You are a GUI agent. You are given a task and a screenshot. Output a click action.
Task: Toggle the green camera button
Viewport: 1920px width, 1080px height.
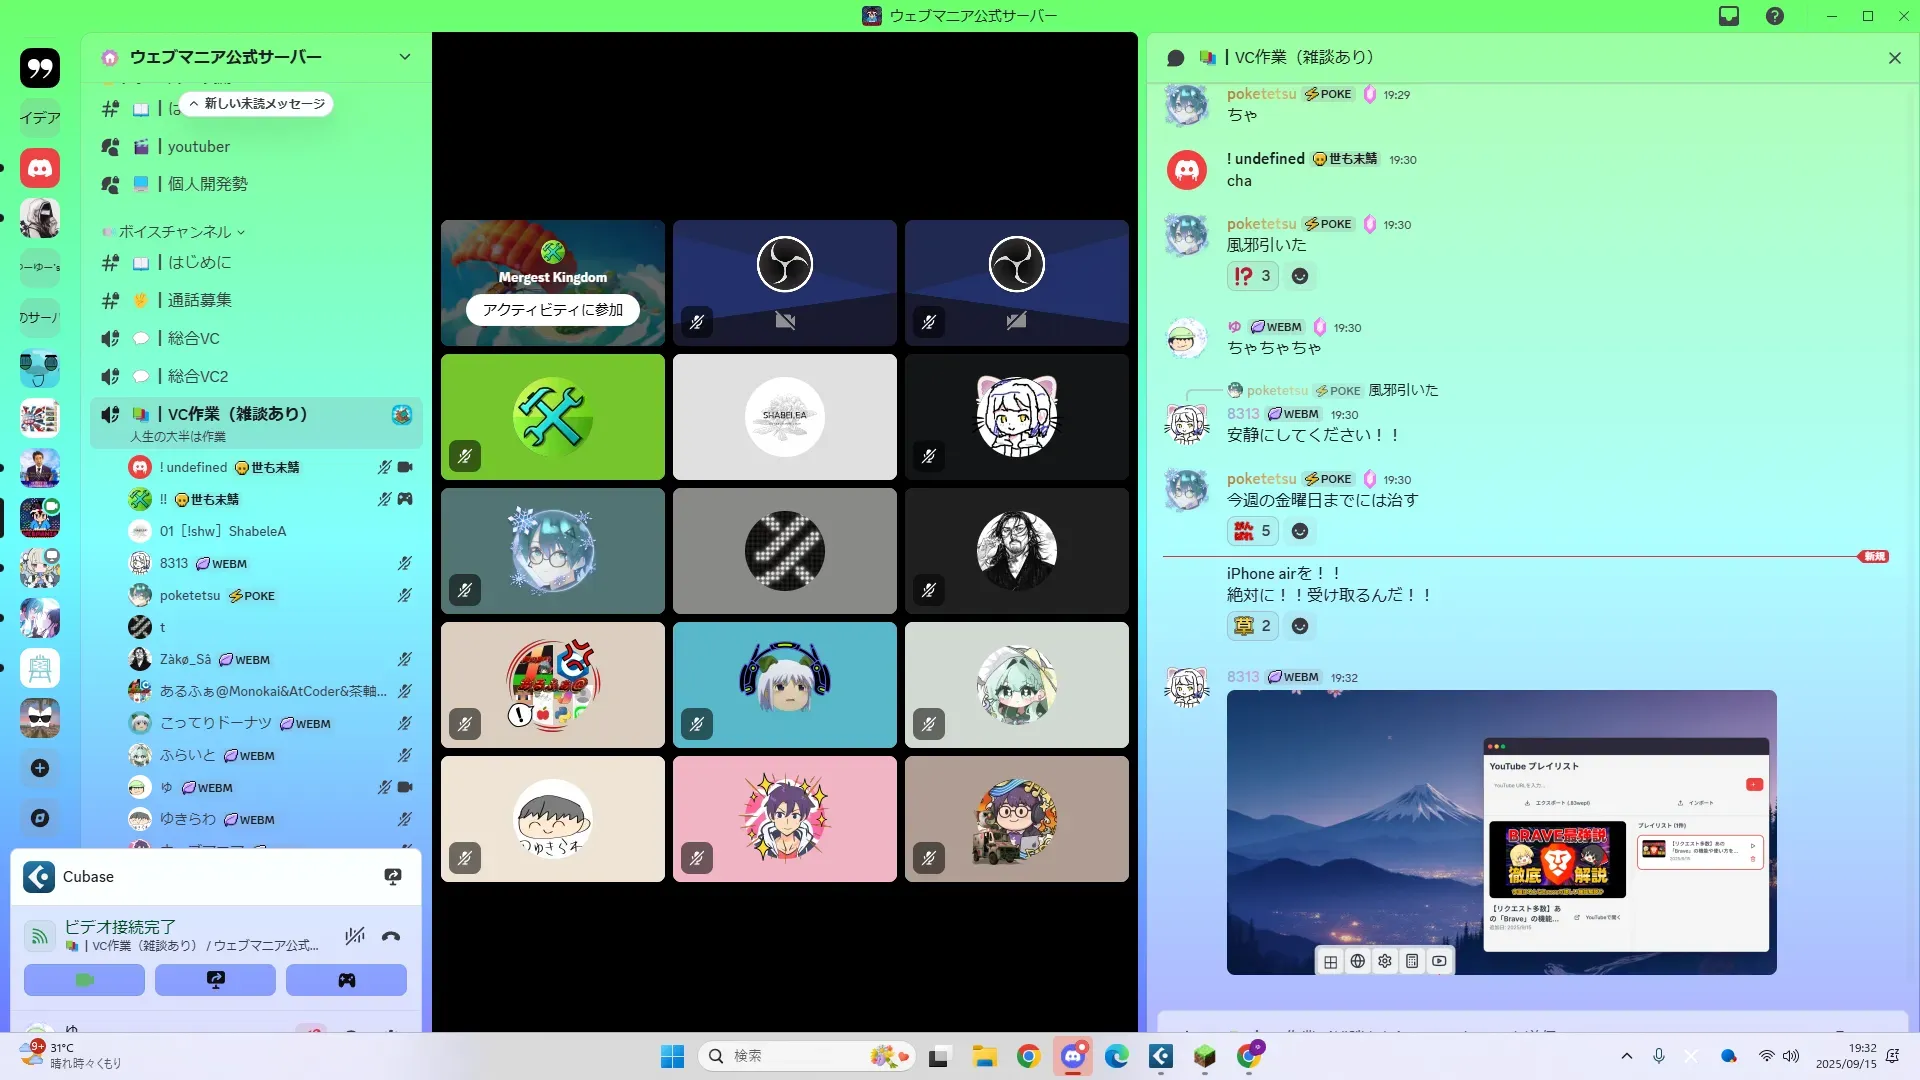84,980
